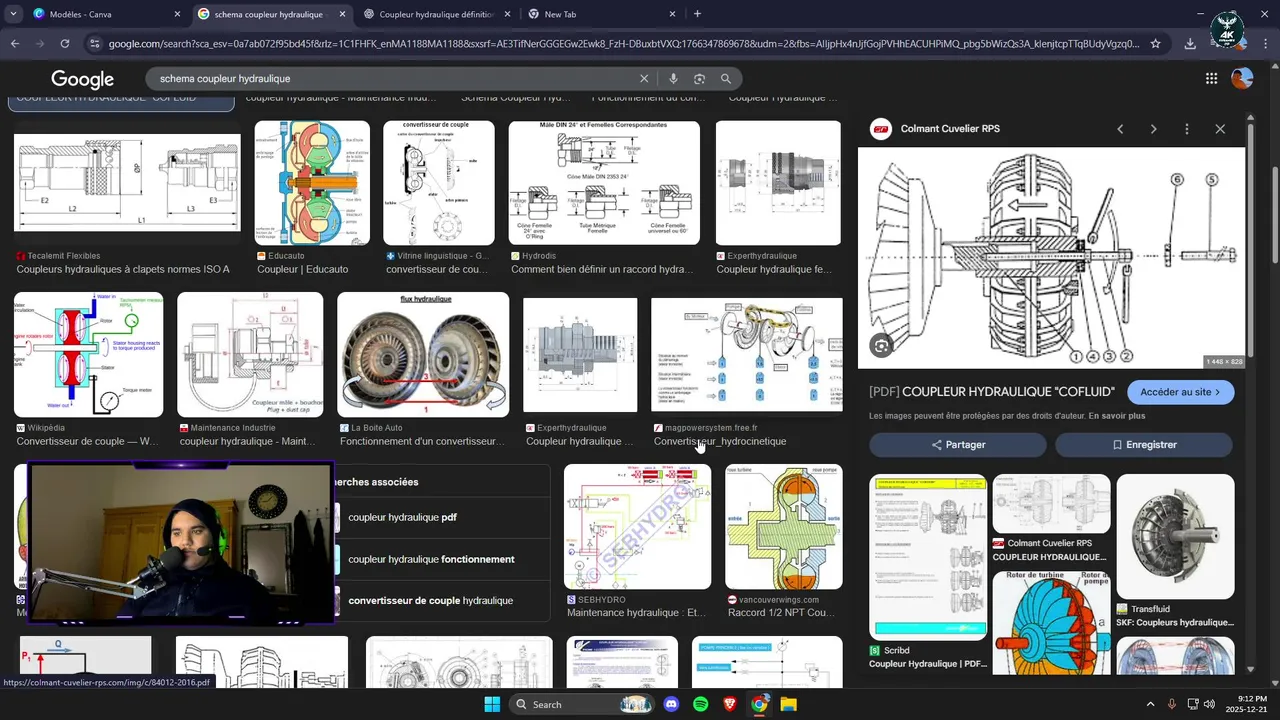This screenshot has width=1280, height=720.
Task: Open the Tecalemit Flexibles coupleurs image result
Action: [127, 183]
